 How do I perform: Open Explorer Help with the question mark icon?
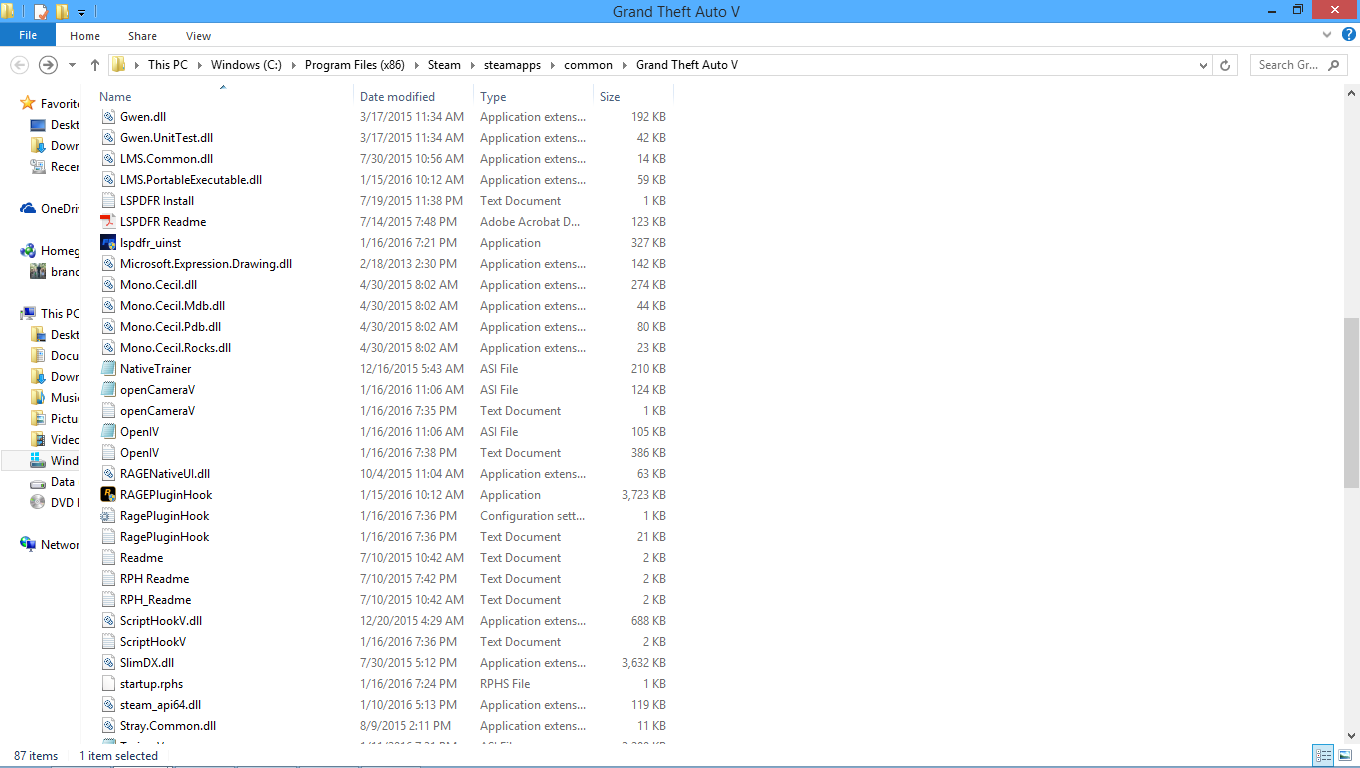click(1349, 35)
